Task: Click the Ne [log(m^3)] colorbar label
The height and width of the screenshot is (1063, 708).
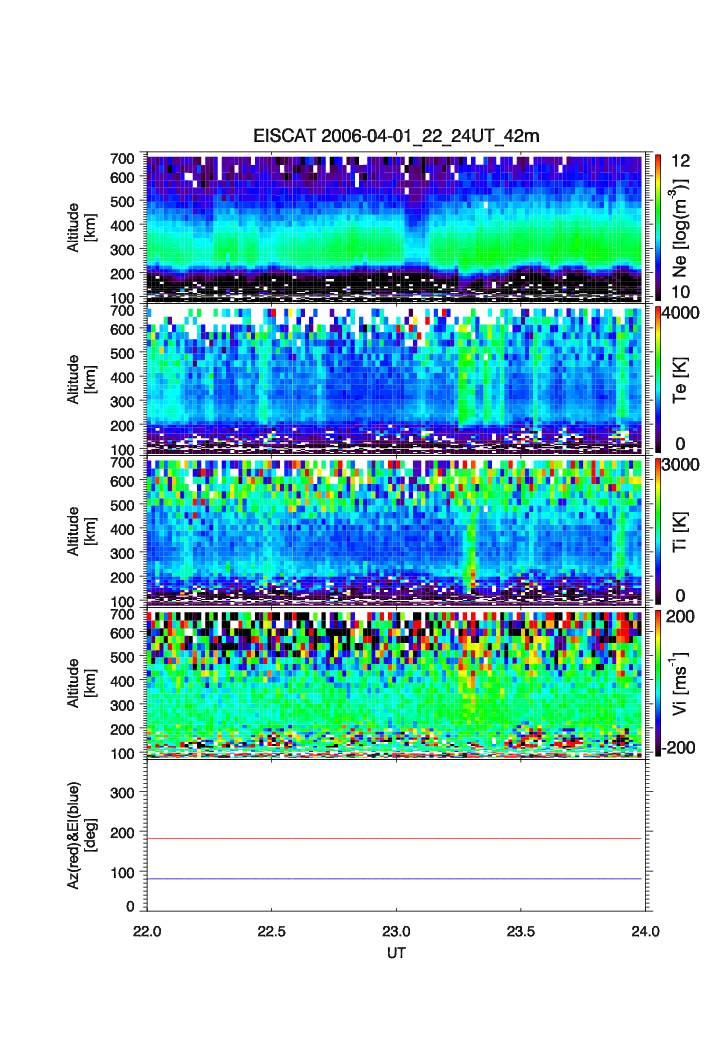Action: (x=682, y=227)
